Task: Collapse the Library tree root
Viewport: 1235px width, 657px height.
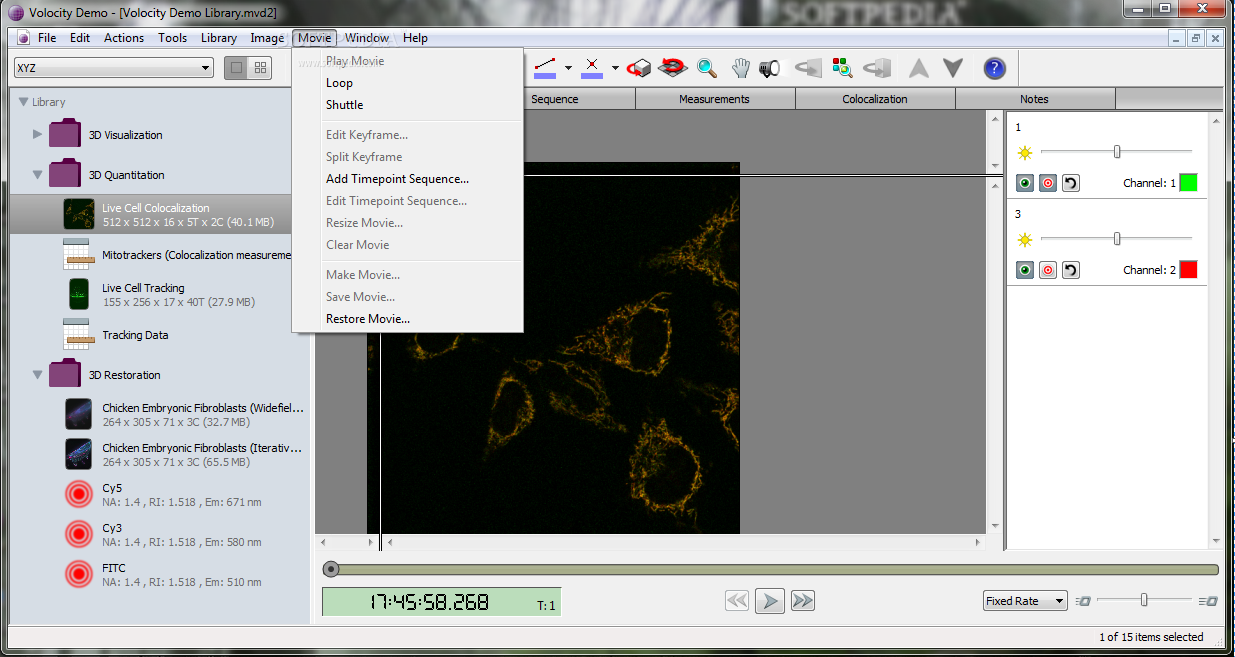Action: (x=23, y=102)
